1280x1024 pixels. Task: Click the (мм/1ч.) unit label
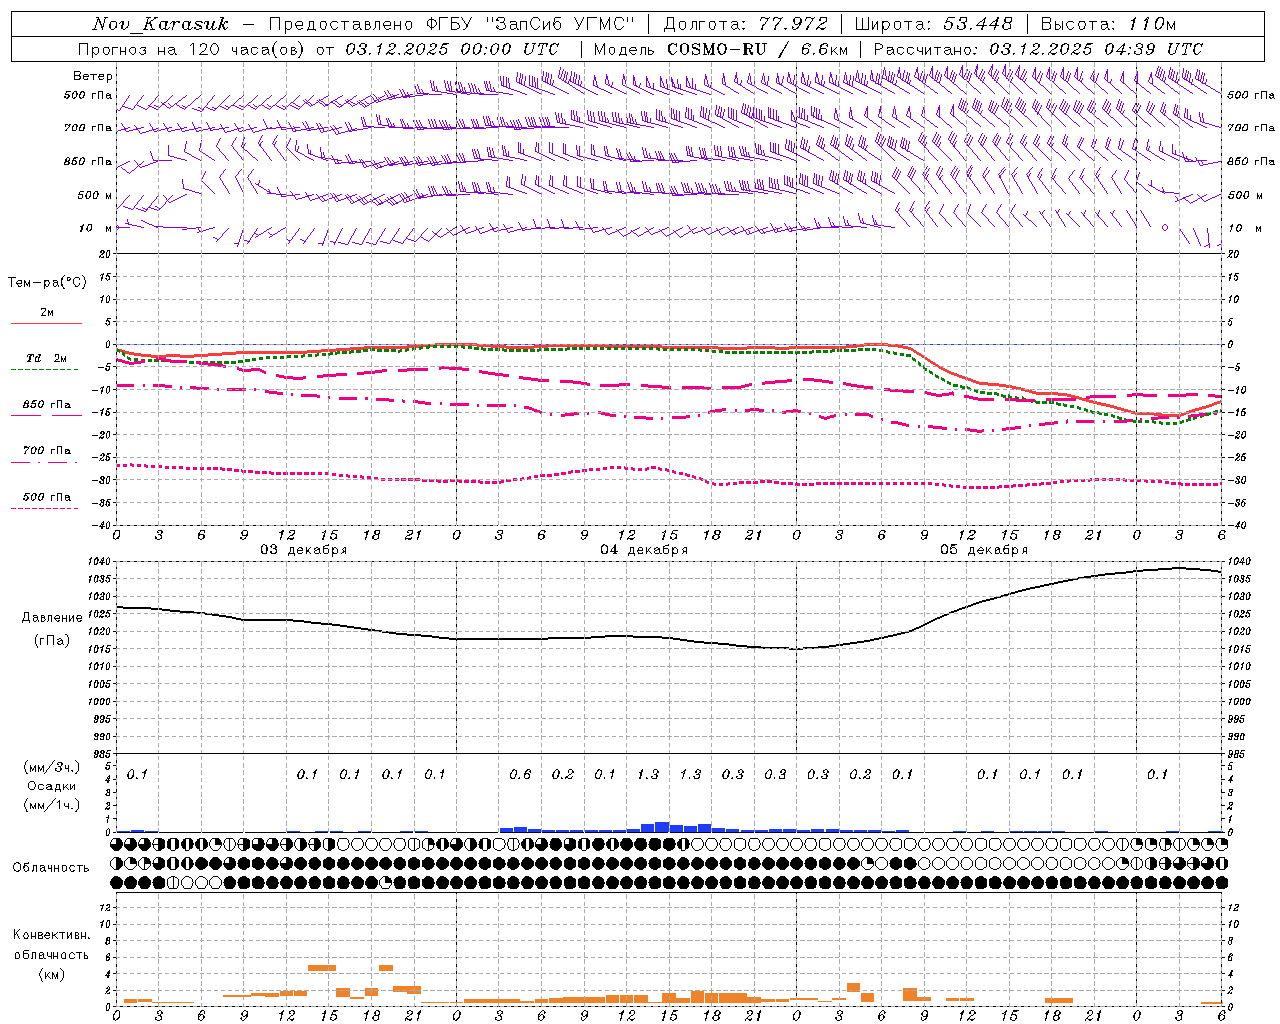point(52,805)
